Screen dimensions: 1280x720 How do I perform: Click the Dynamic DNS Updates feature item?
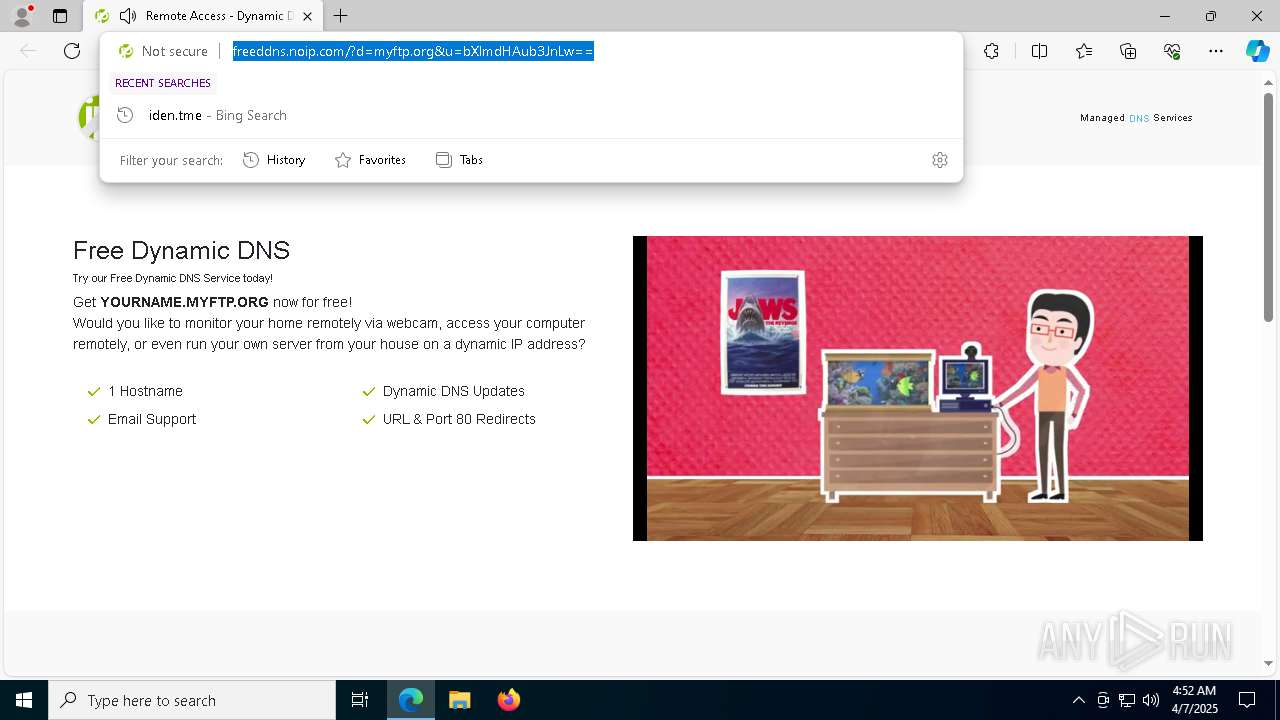click(443, 391)
